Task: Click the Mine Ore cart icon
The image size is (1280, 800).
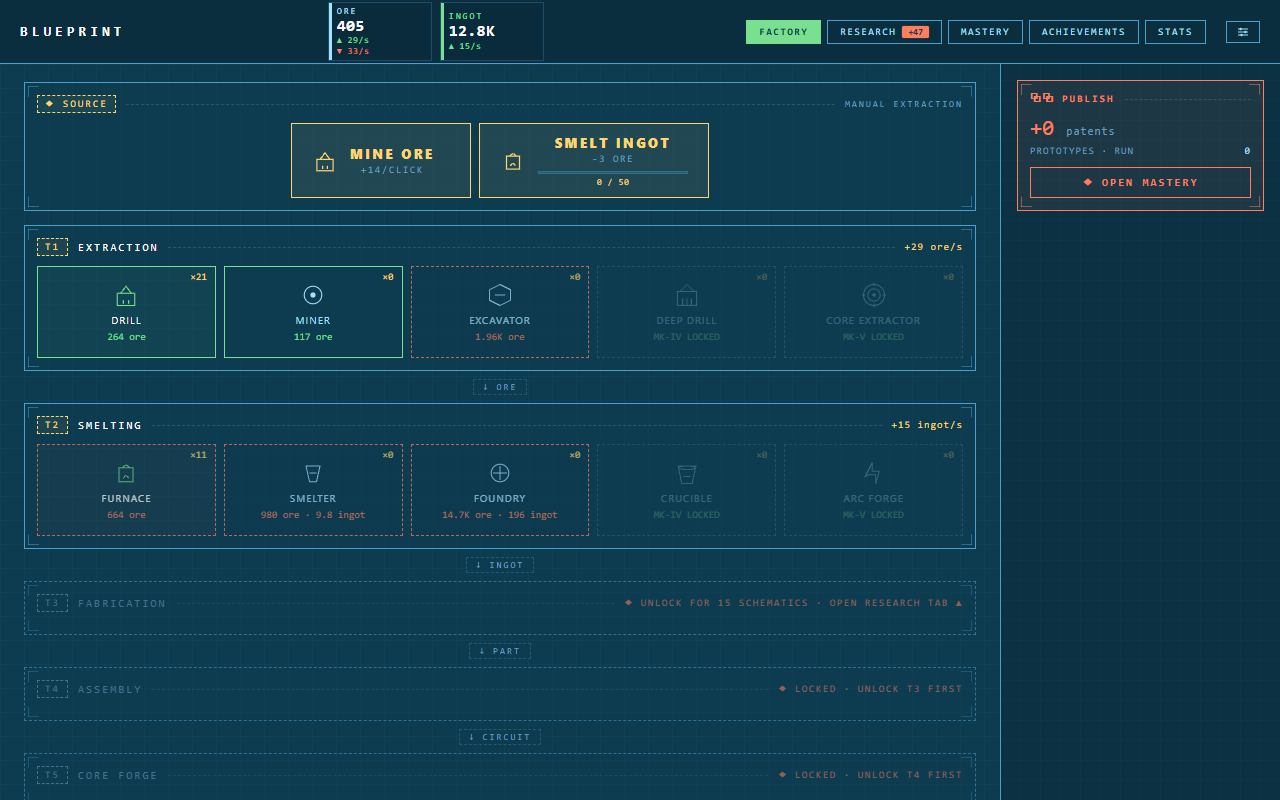Action: pos(325,162)
